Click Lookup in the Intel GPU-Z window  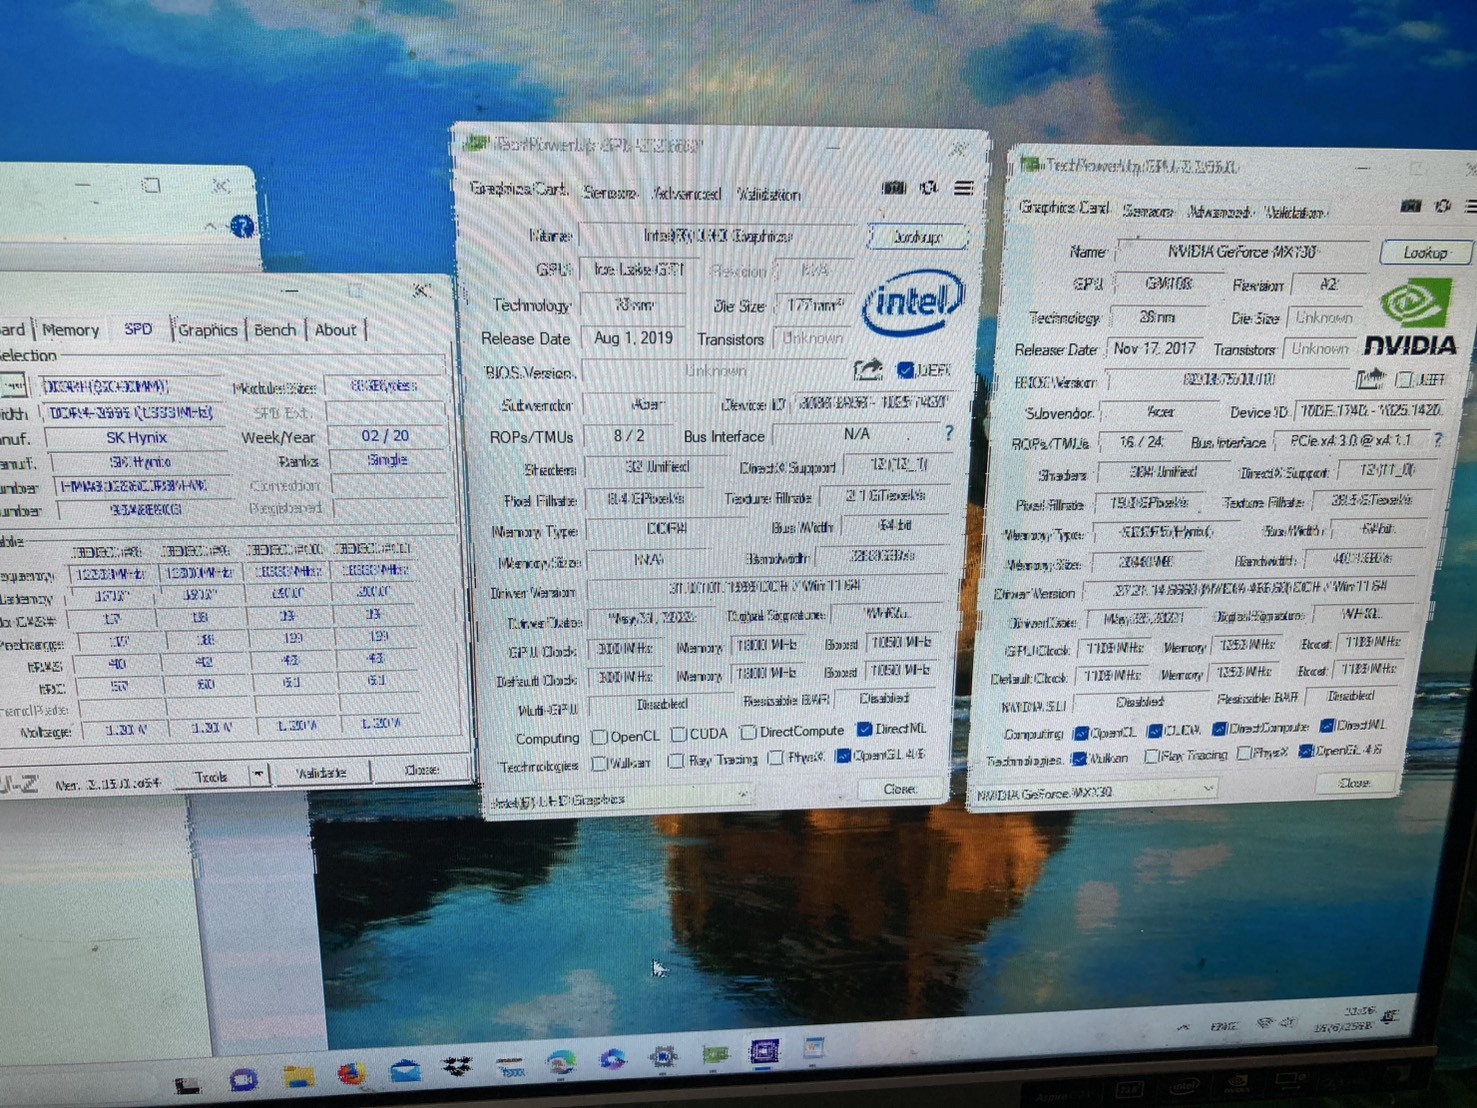[x=918, y=237]
